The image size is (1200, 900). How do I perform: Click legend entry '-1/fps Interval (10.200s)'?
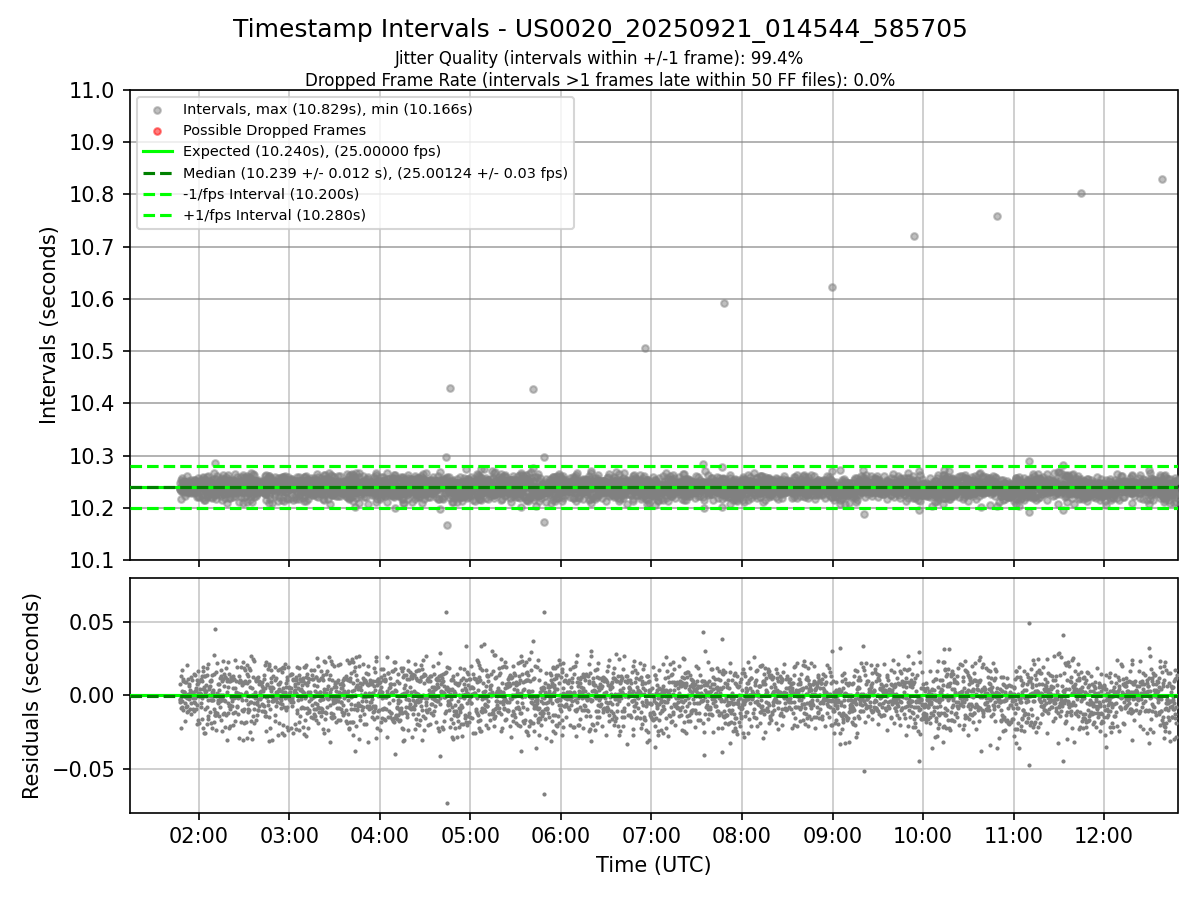271,194
